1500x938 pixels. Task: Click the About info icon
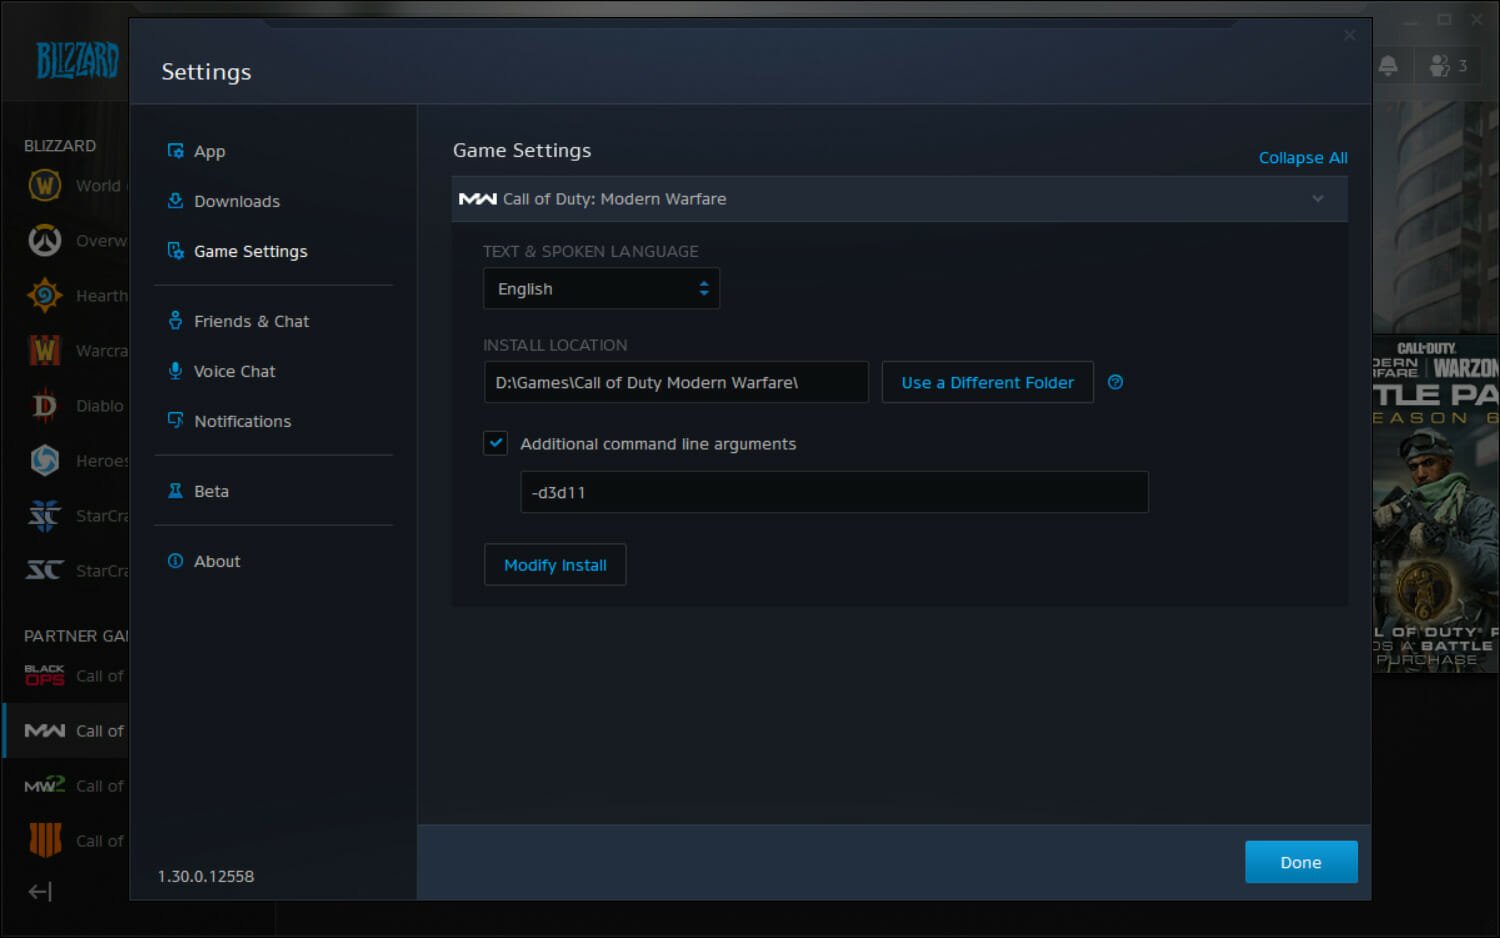(x=175, y=560)
